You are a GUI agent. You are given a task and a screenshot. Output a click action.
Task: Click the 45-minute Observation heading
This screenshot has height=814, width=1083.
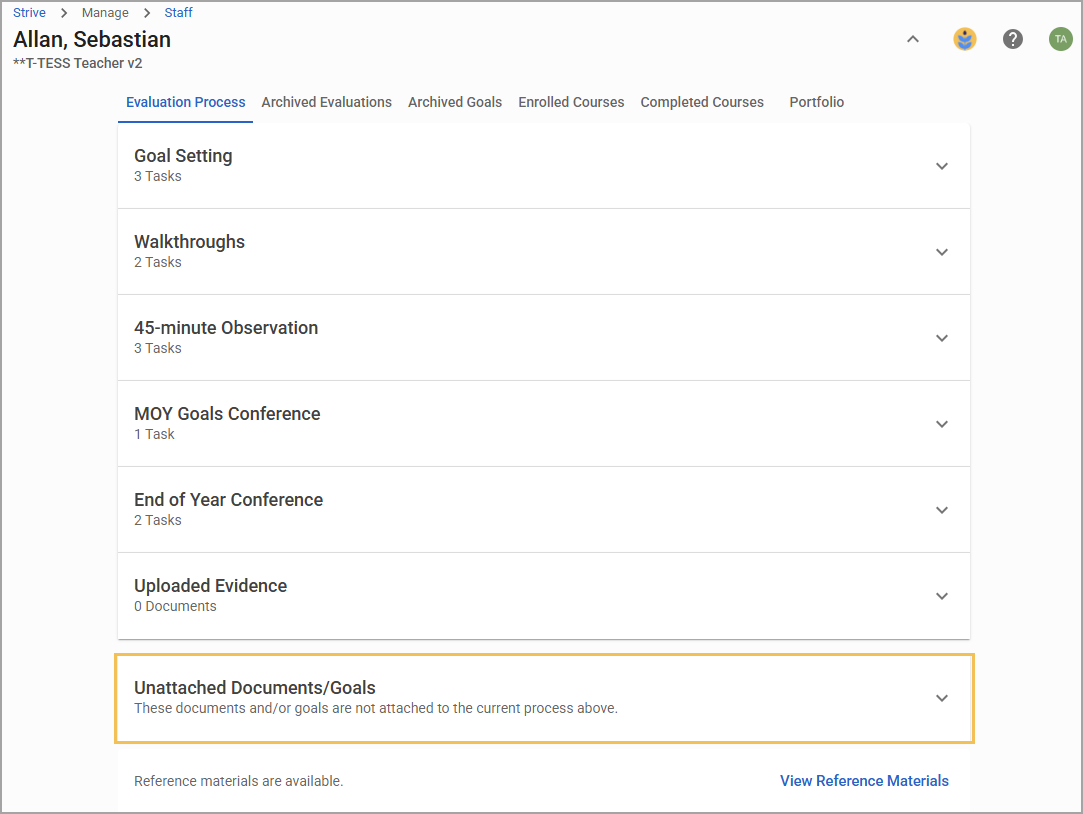click(x=226, y=328)
